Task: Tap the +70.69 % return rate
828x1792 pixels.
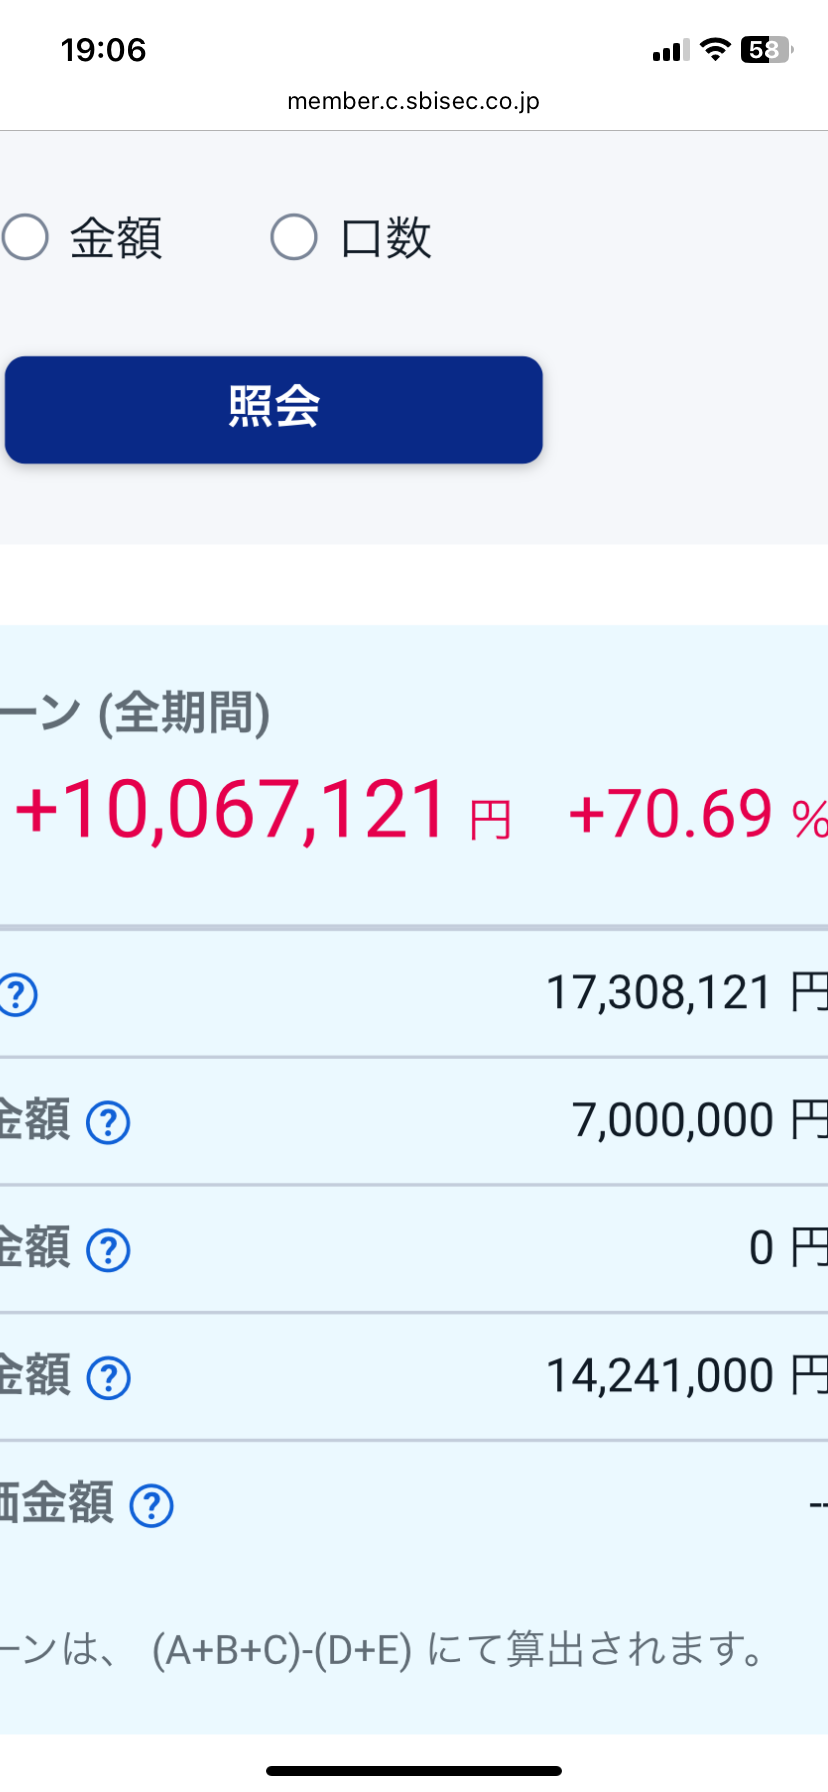Action: click(697, 814)
